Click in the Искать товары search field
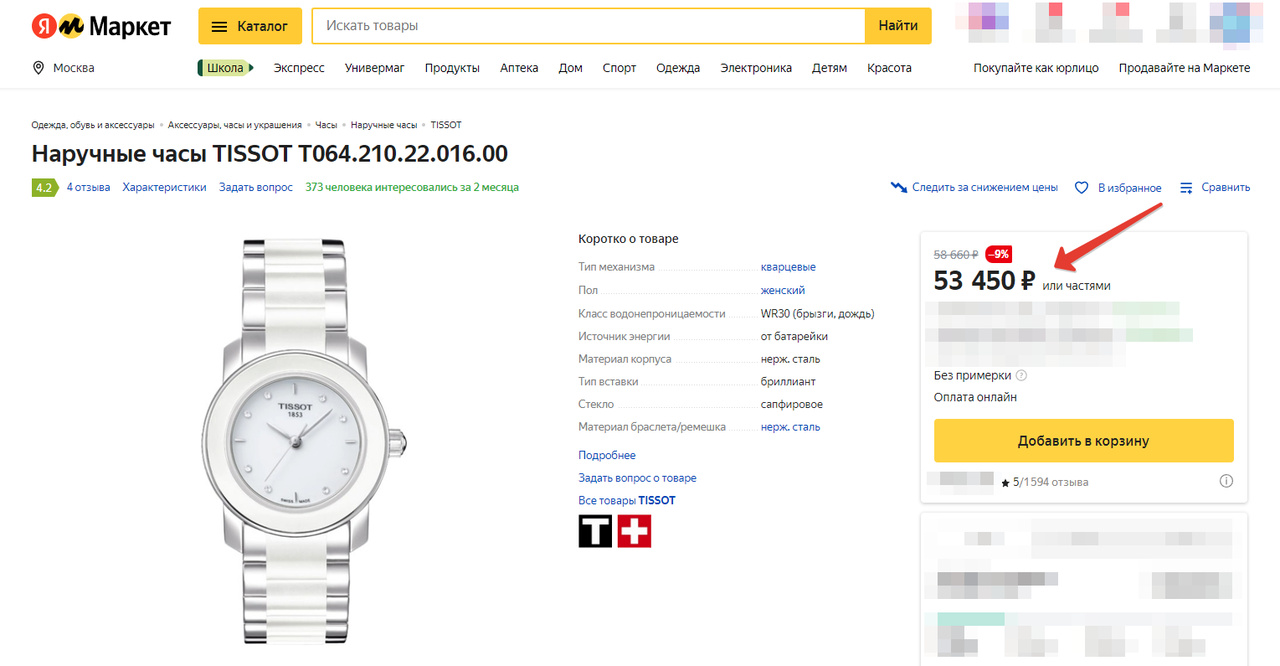 [588, 26]
